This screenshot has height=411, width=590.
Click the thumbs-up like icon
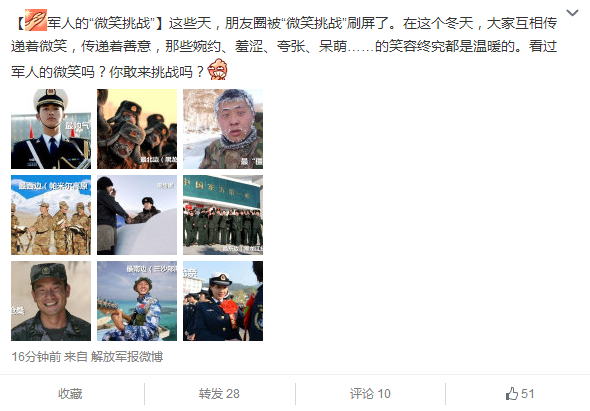point(512,394)
